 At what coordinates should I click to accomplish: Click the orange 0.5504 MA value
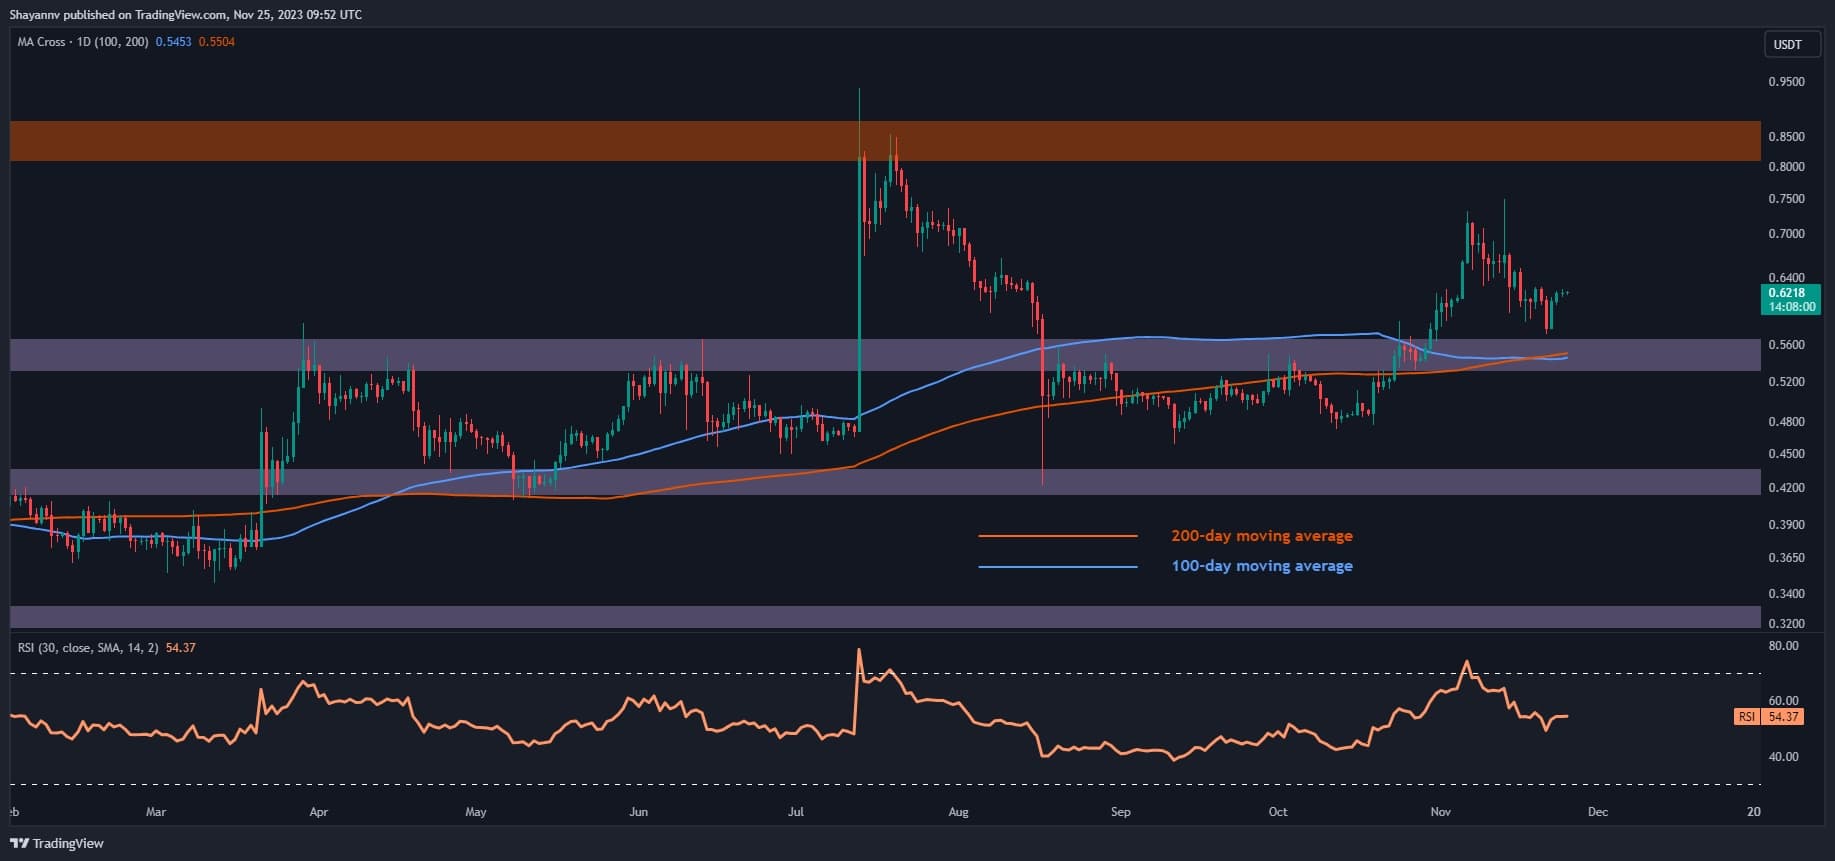(x=217, y=42)
